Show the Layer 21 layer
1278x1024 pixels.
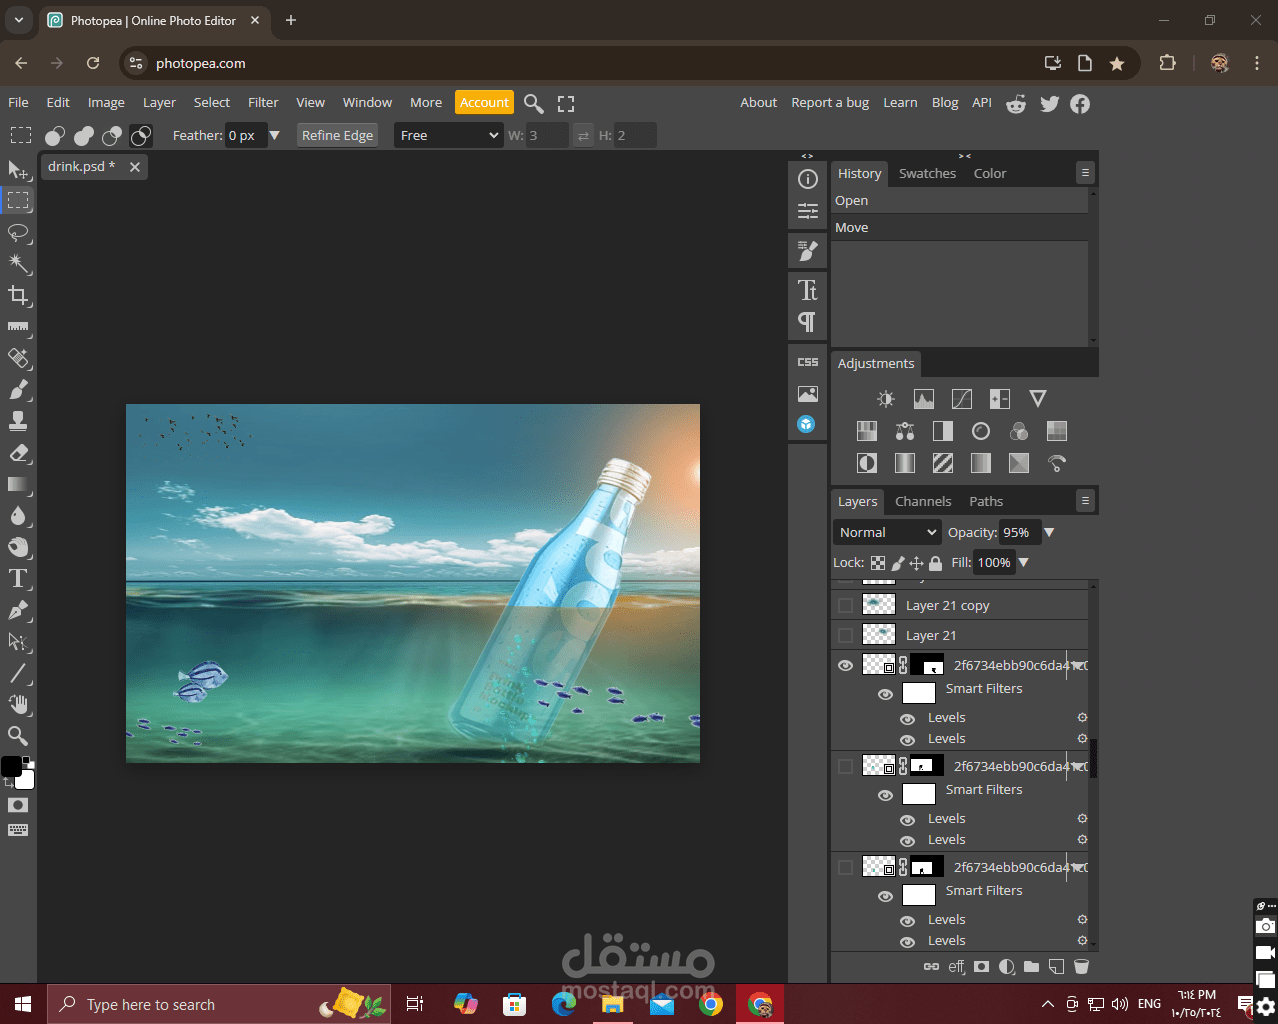point(846,636)
